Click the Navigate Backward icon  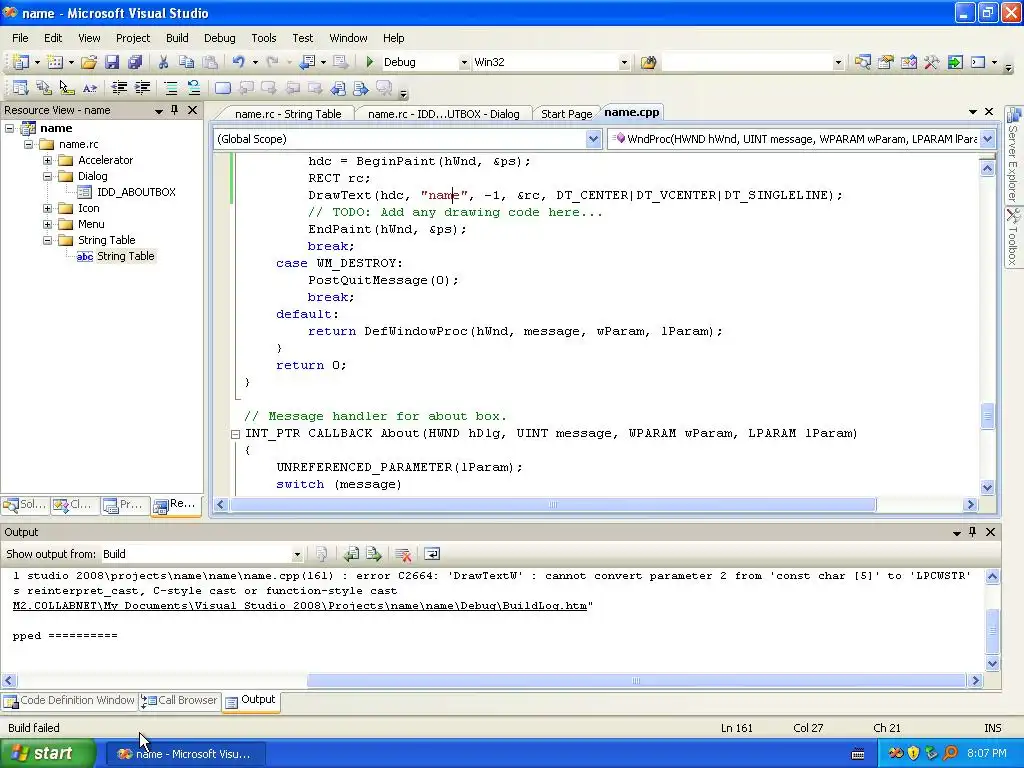307,62
